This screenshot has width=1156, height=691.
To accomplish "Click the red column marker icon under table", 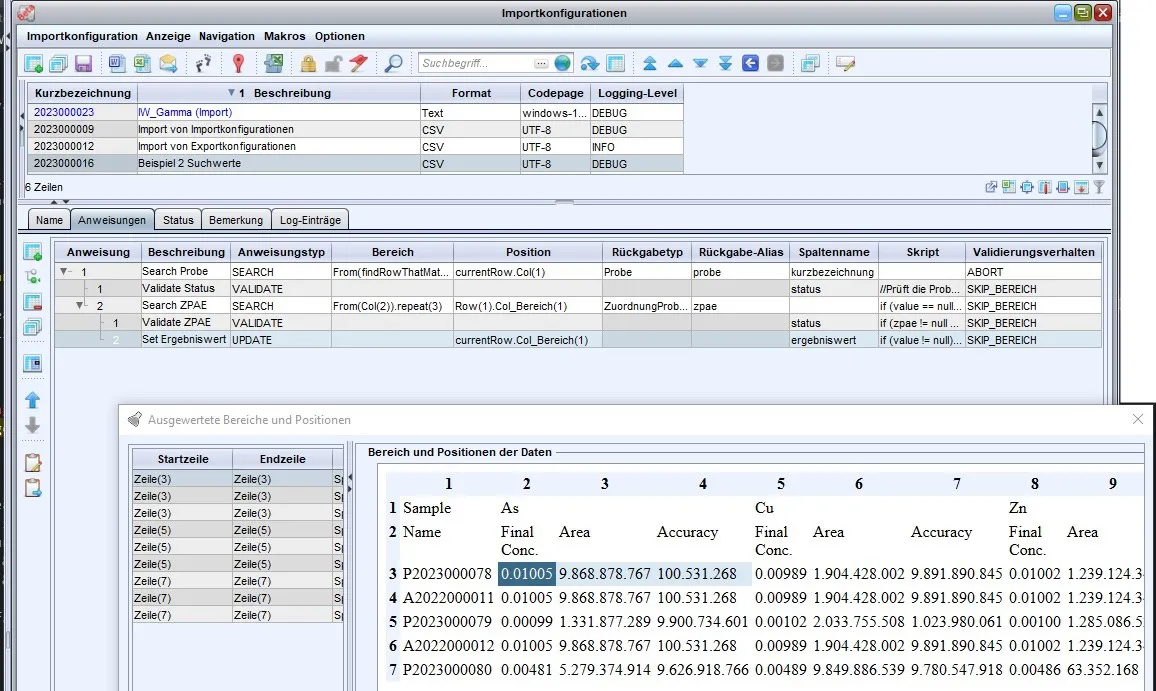I will pyautogui.click(x=1045, y=187).
